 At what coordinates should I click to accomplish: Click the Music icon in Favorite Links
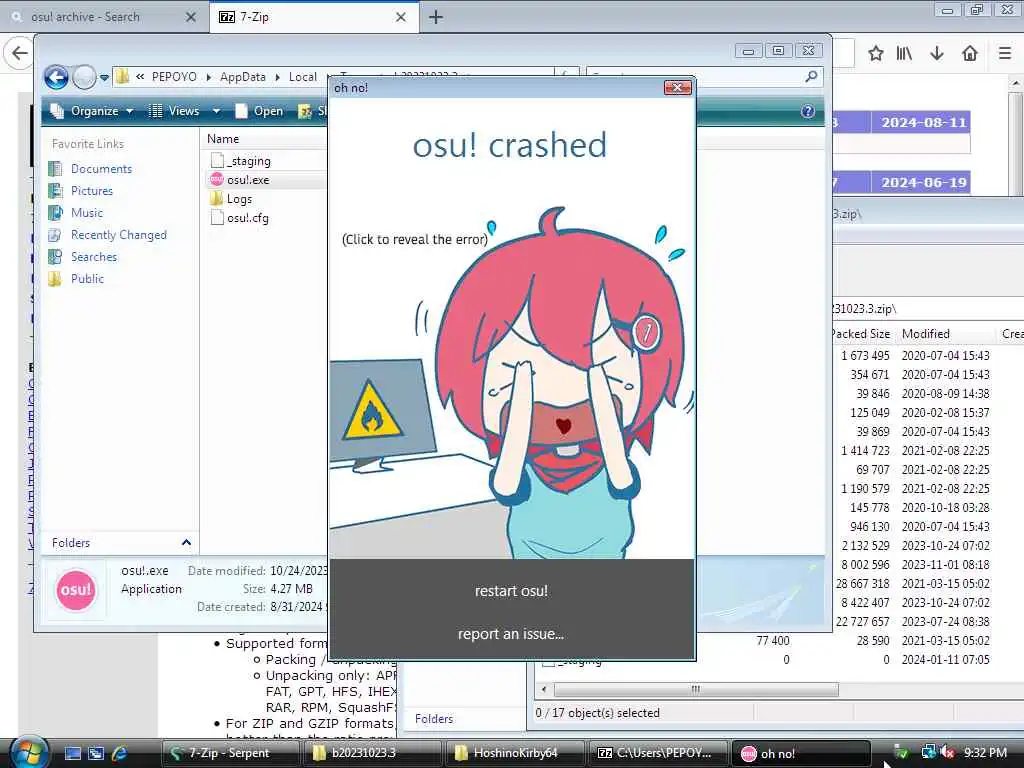click(56, 213)
